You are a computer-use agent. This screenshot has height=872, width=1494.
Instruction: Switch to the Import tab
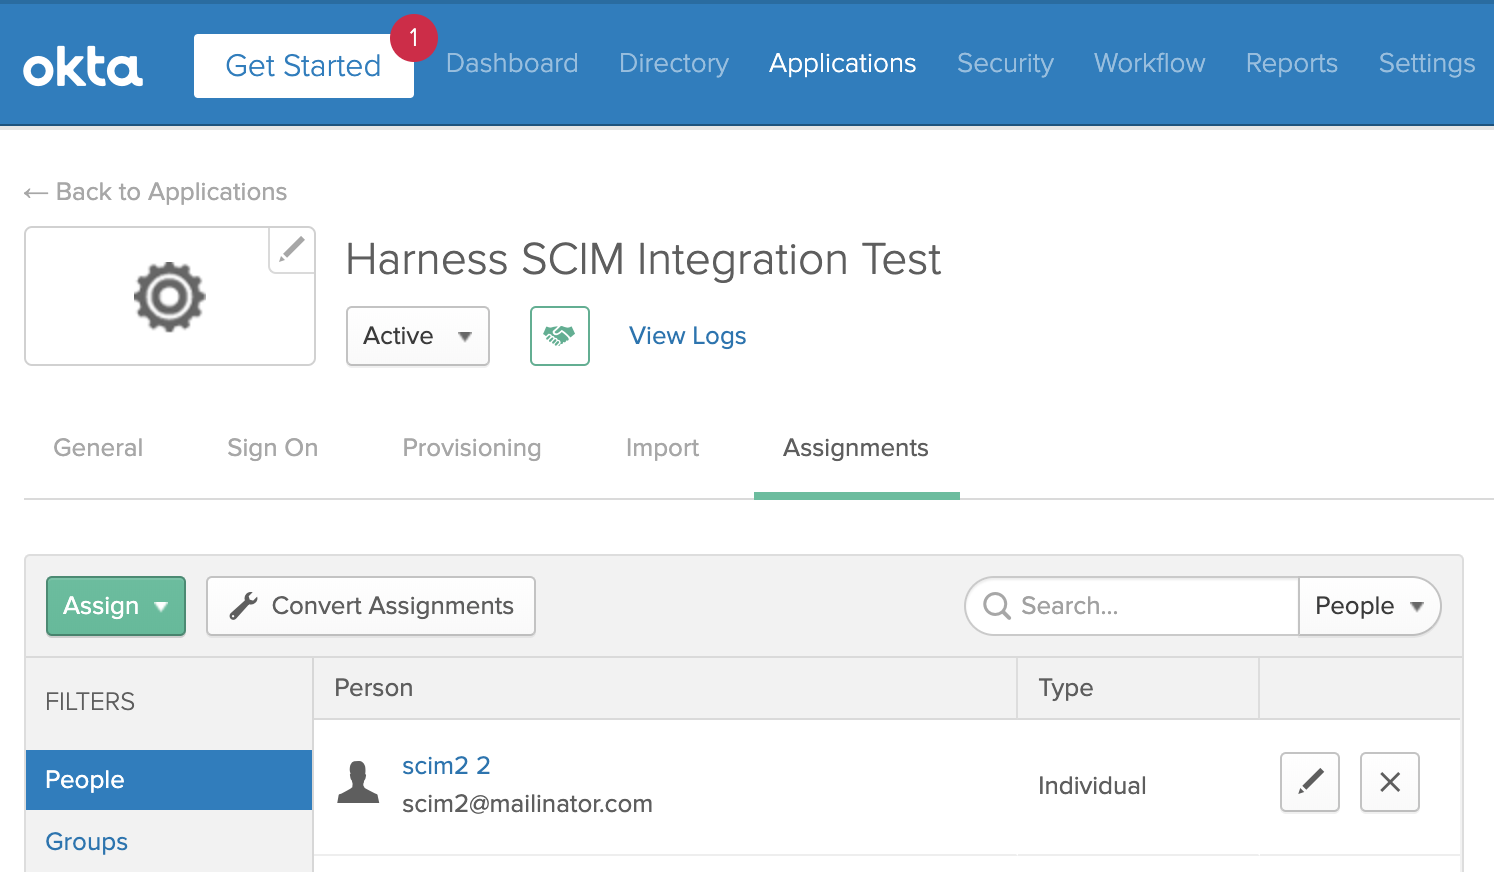(662, 448)
